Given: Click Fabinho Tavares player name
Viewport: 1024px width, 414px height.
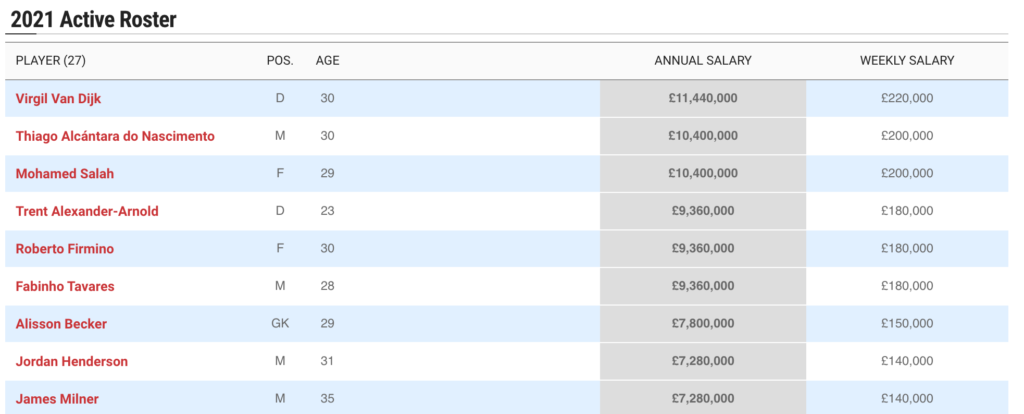Looking at the screenshot, I should 65,287.
